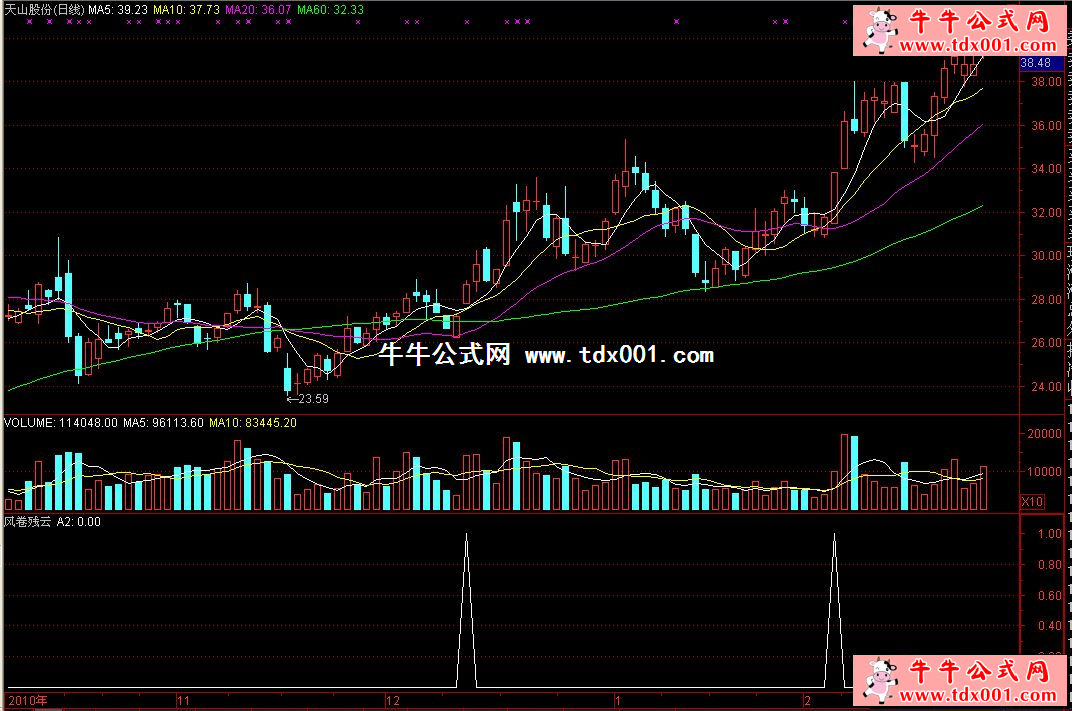The width and height of the screenshot is (1072, 711).
Task: Select the 38.48 current price tag
Action: pos(1036,63)
